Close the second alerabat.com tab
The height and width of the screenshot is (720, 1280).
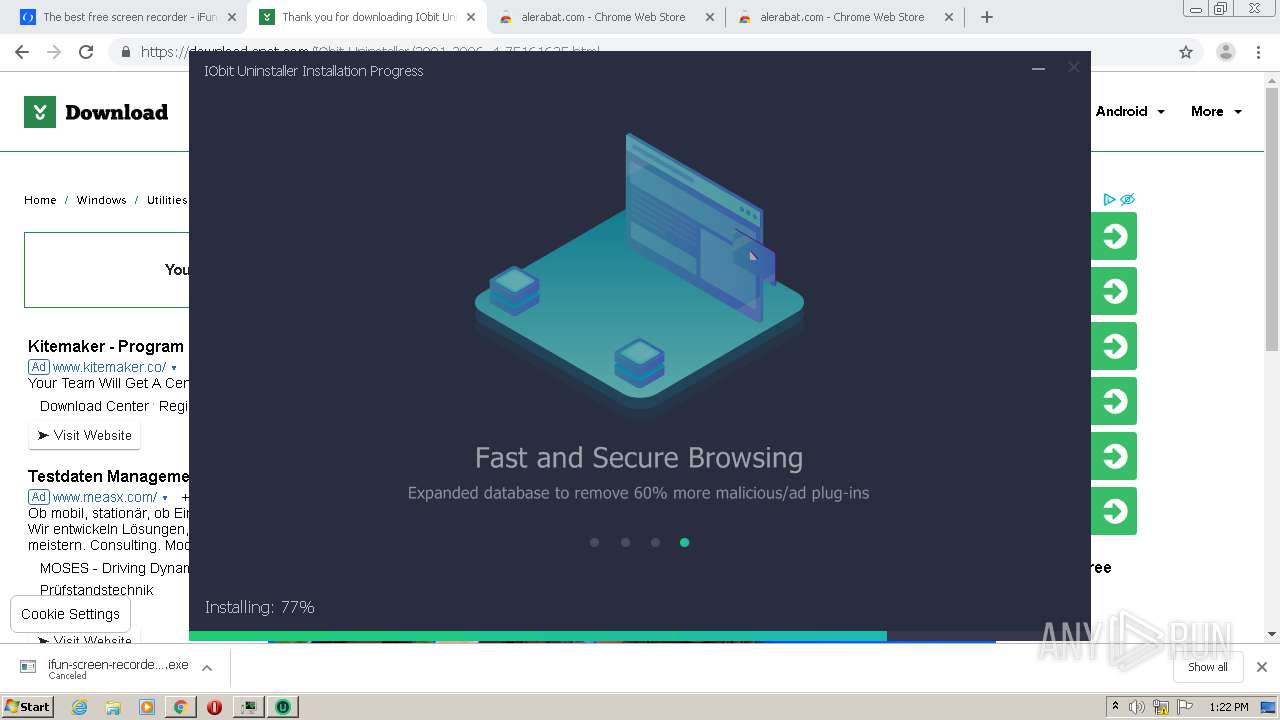tap(950, 17)
